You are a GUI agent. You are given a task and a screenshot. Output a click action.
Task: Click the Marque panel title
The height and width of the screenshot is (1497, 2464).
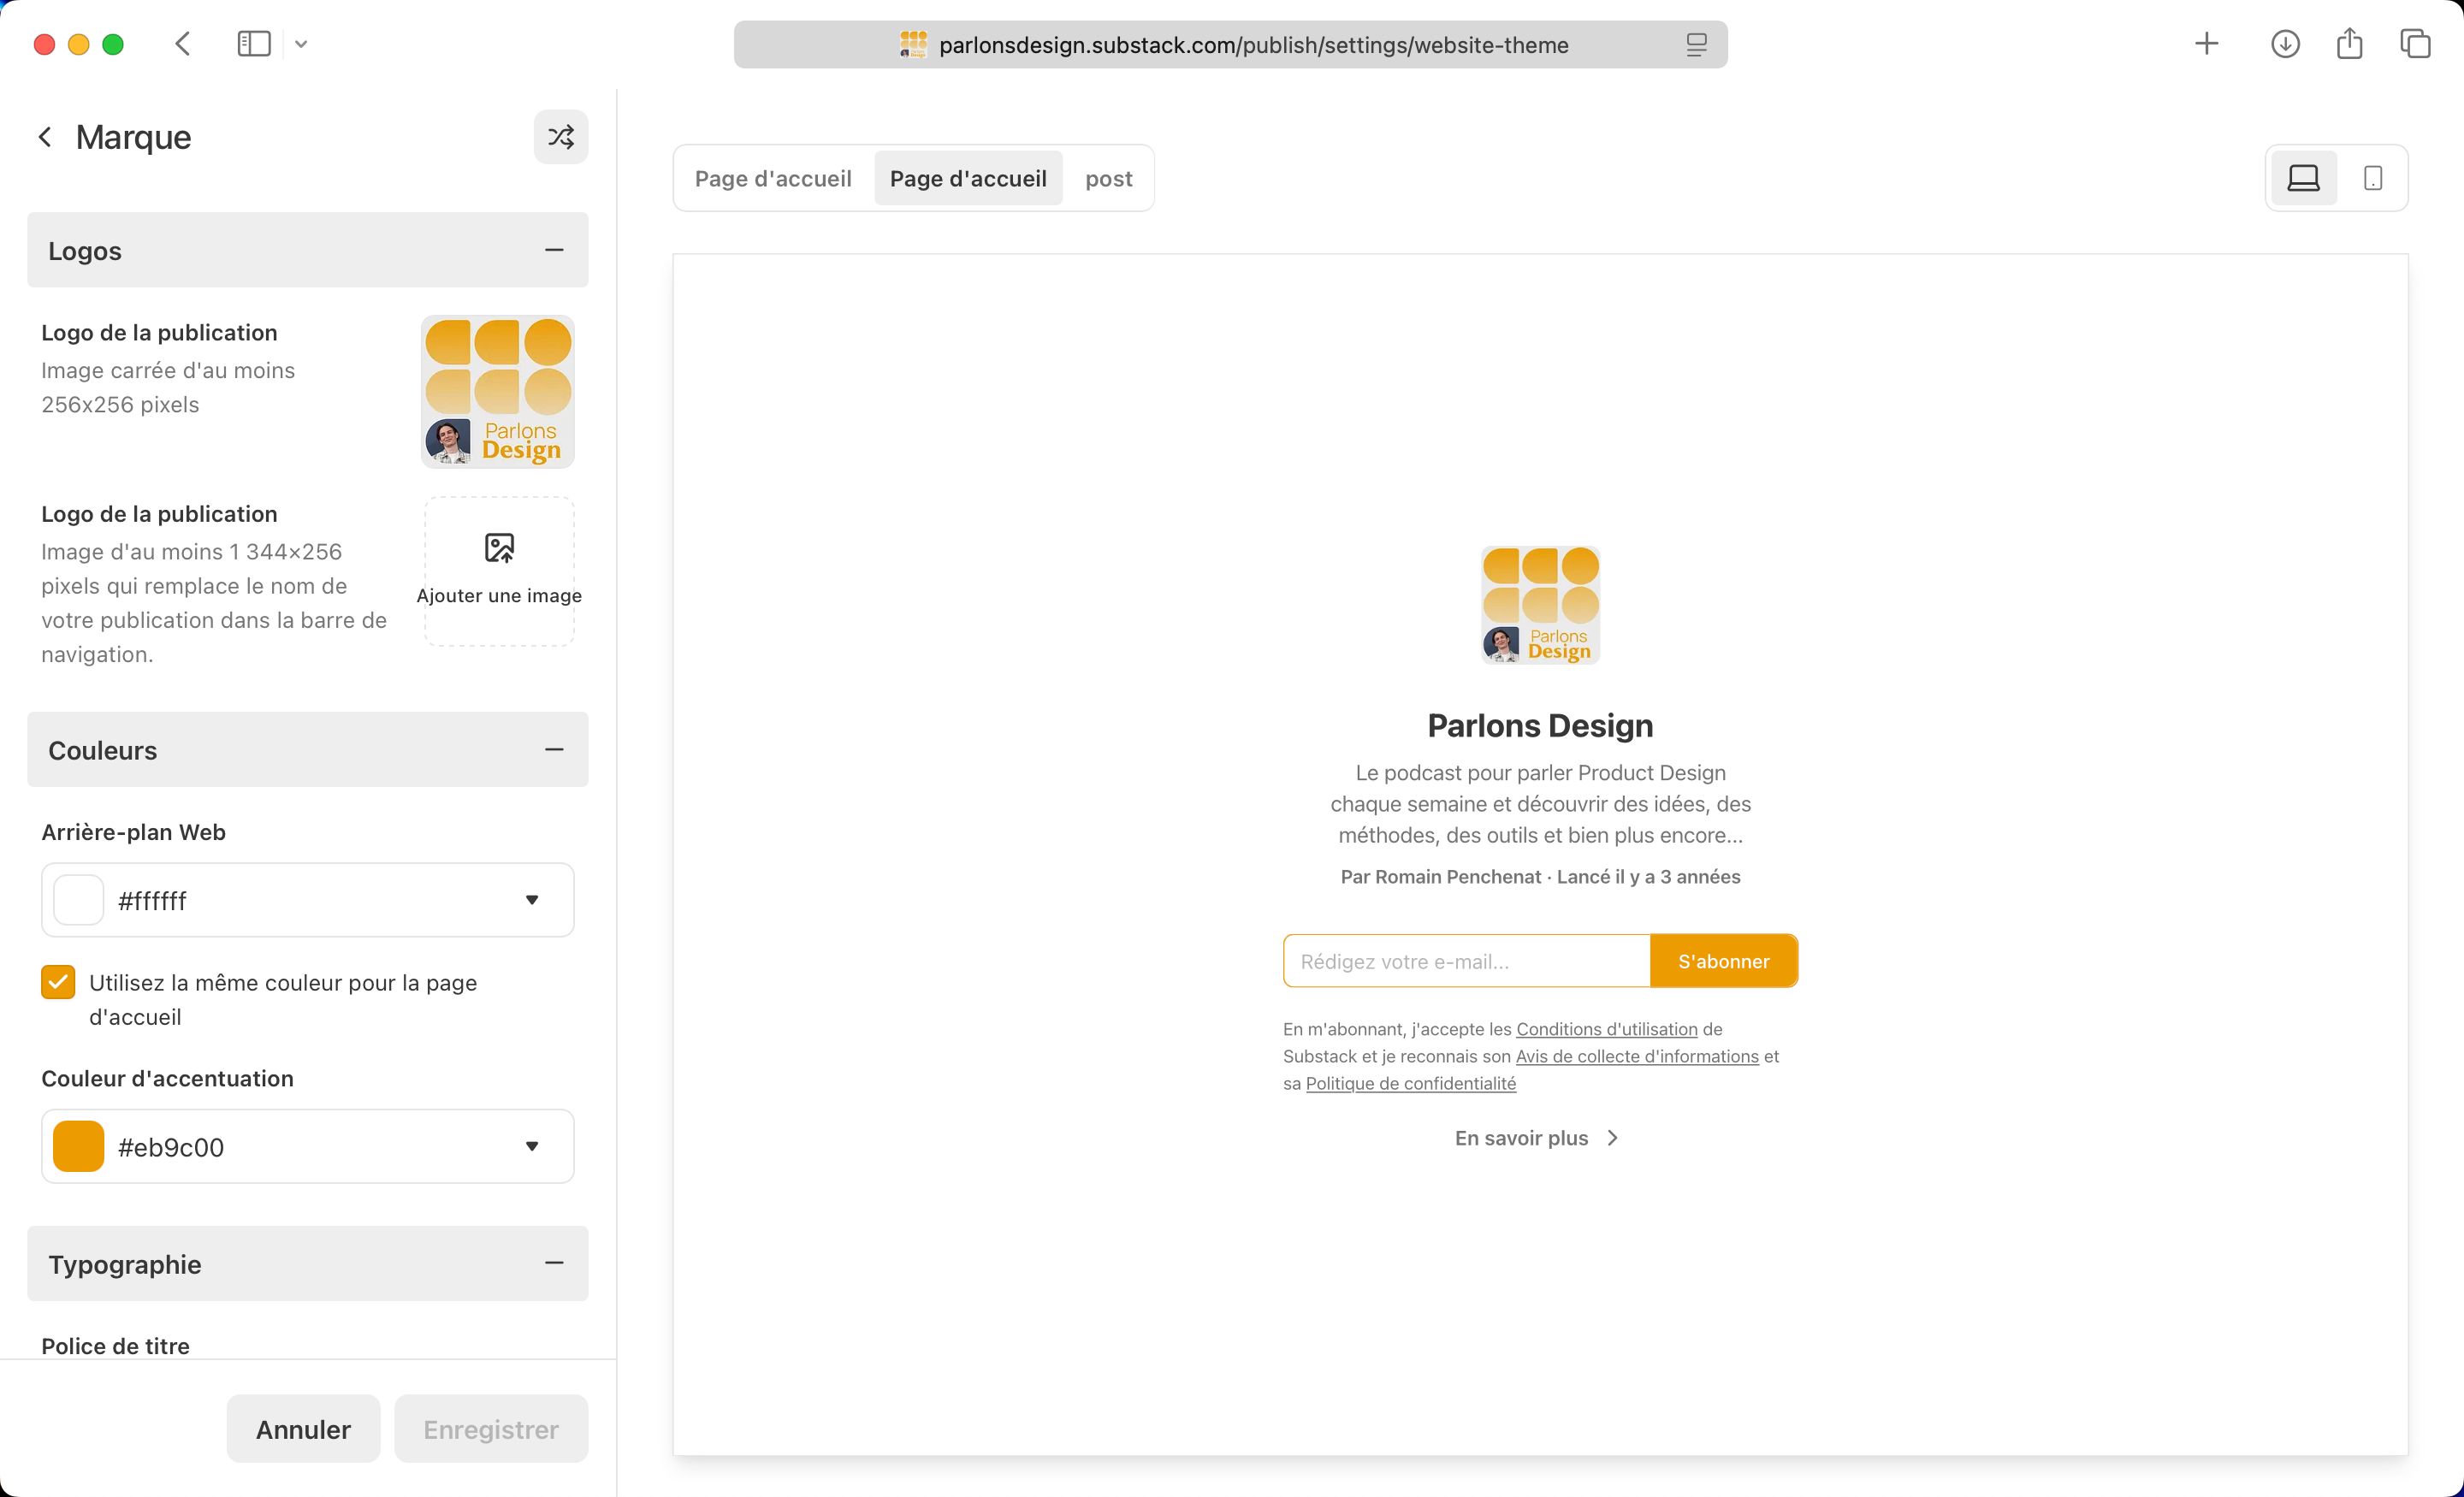(133, 137)
